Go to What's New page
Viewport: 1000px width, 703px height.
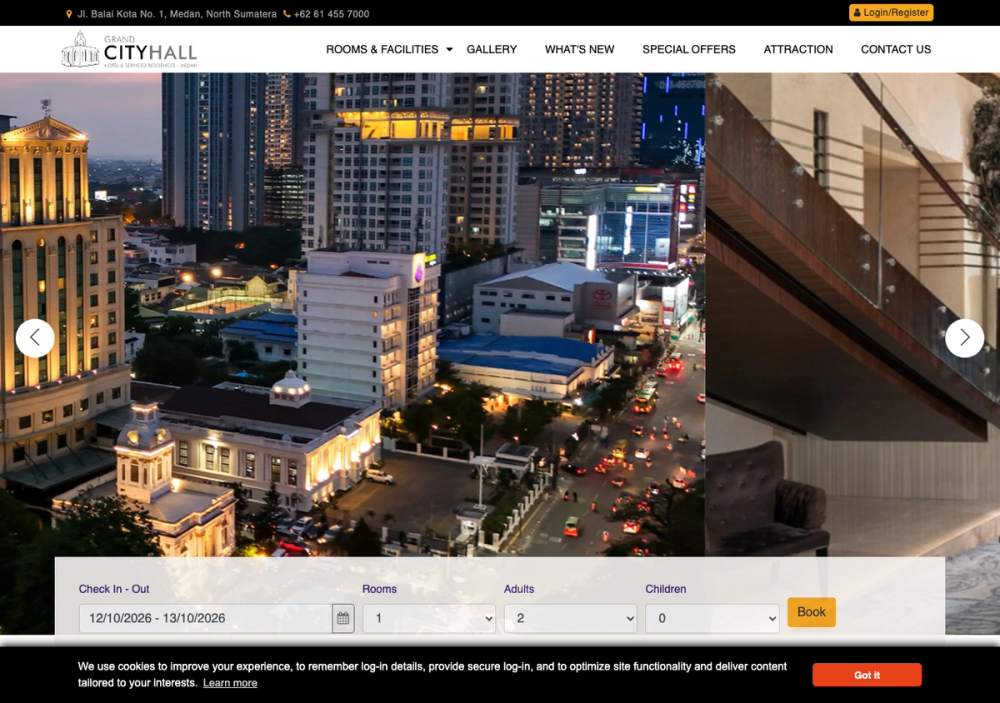tap(580, 49)
